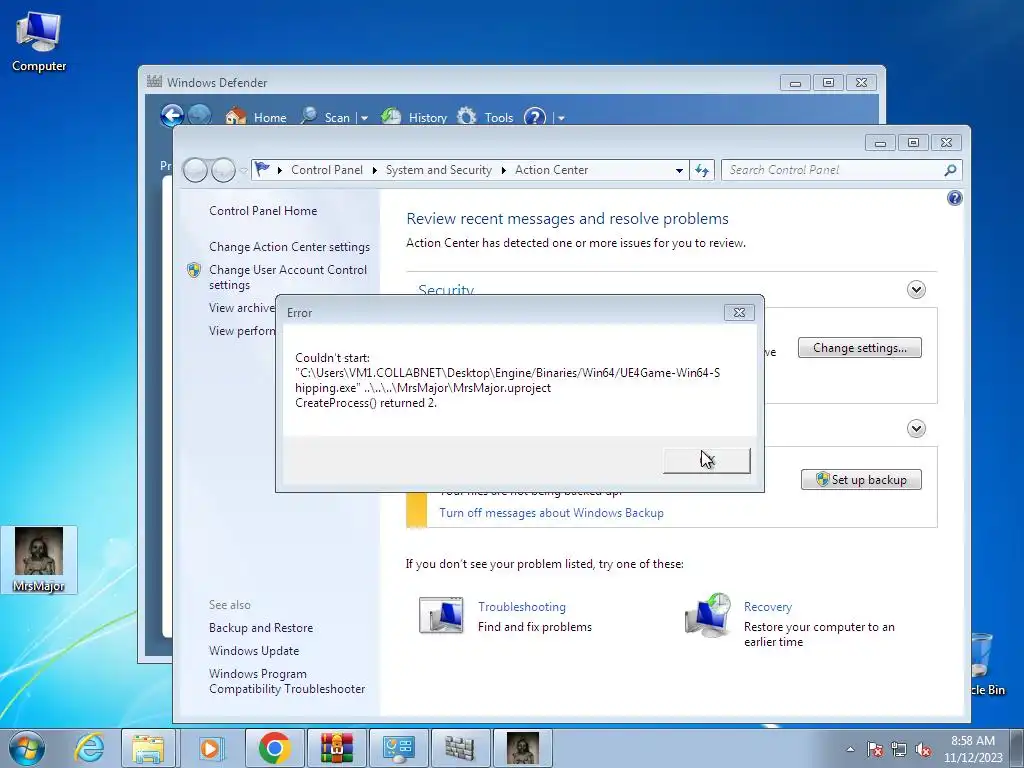Screen dimensions: 1024x768
Task: Open Windows Explorer folder on taskbar
Action: pos(148,748)
